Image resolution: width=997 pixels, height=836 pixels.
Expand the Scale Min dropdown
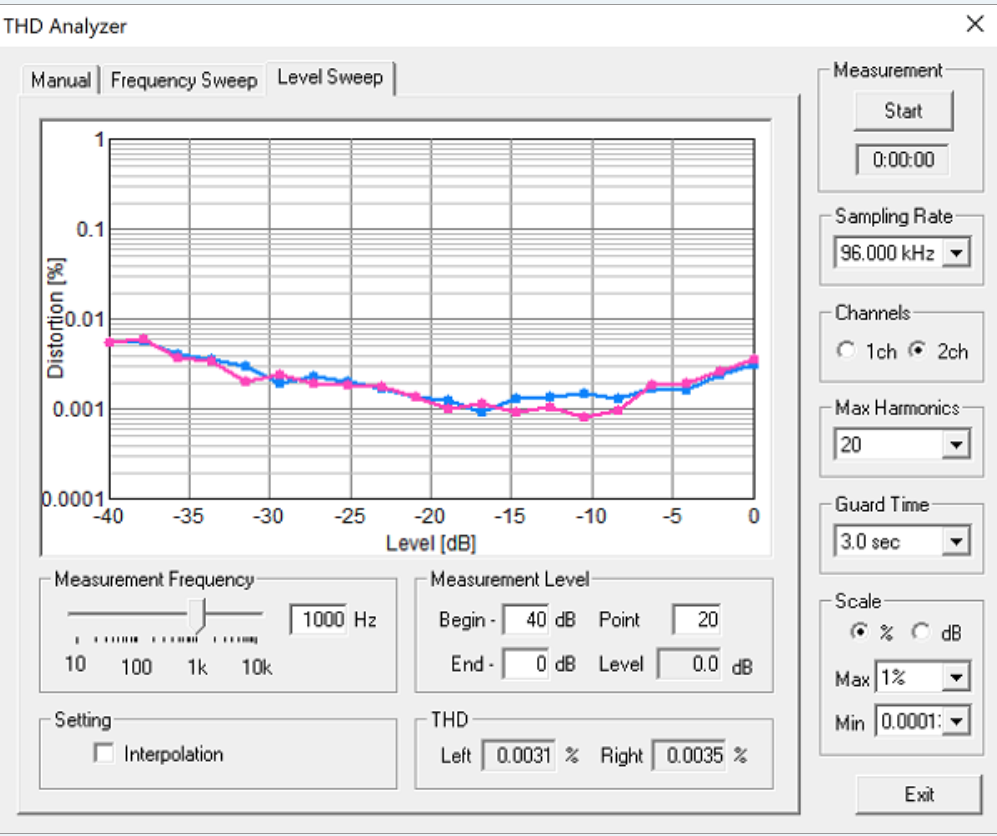(x=956, y=722)
